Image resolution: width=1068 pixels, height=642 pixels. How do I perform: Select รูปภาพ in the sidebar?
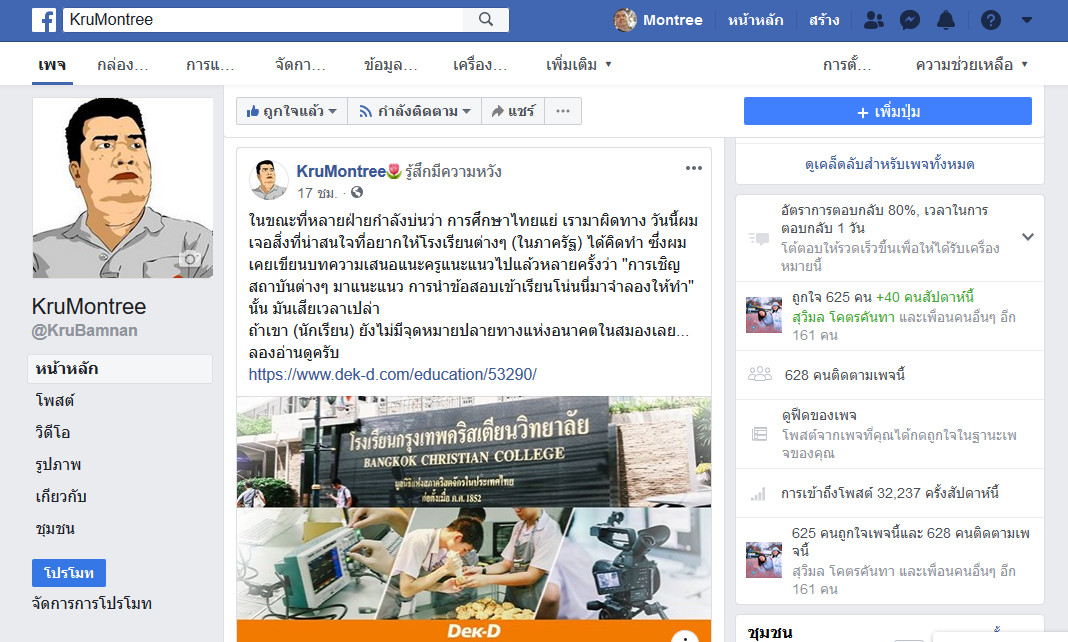[x=58, y=464]
